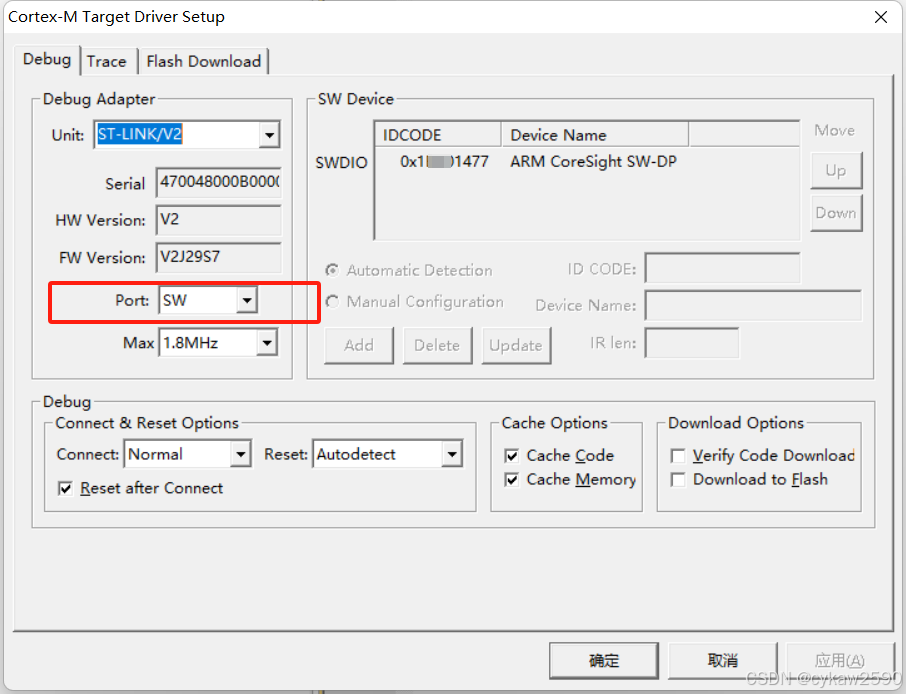This screenshot has height=694, width=906.
Task: Click the IDCODE column header
Action: coord(439,135)
